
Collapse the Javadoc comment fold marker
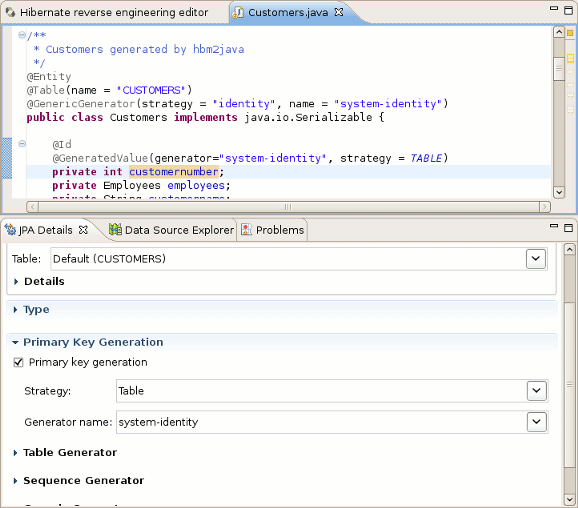pos(22,35)
